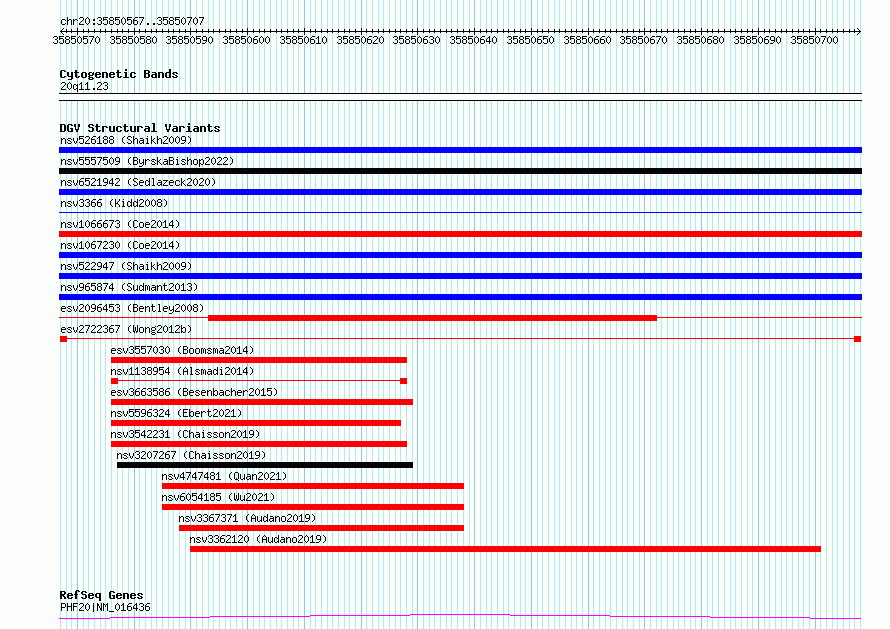Open variant nsv6521942 (Sedlazeck2020)
Viewport: 890px width, 629px height.
[138, 182]
